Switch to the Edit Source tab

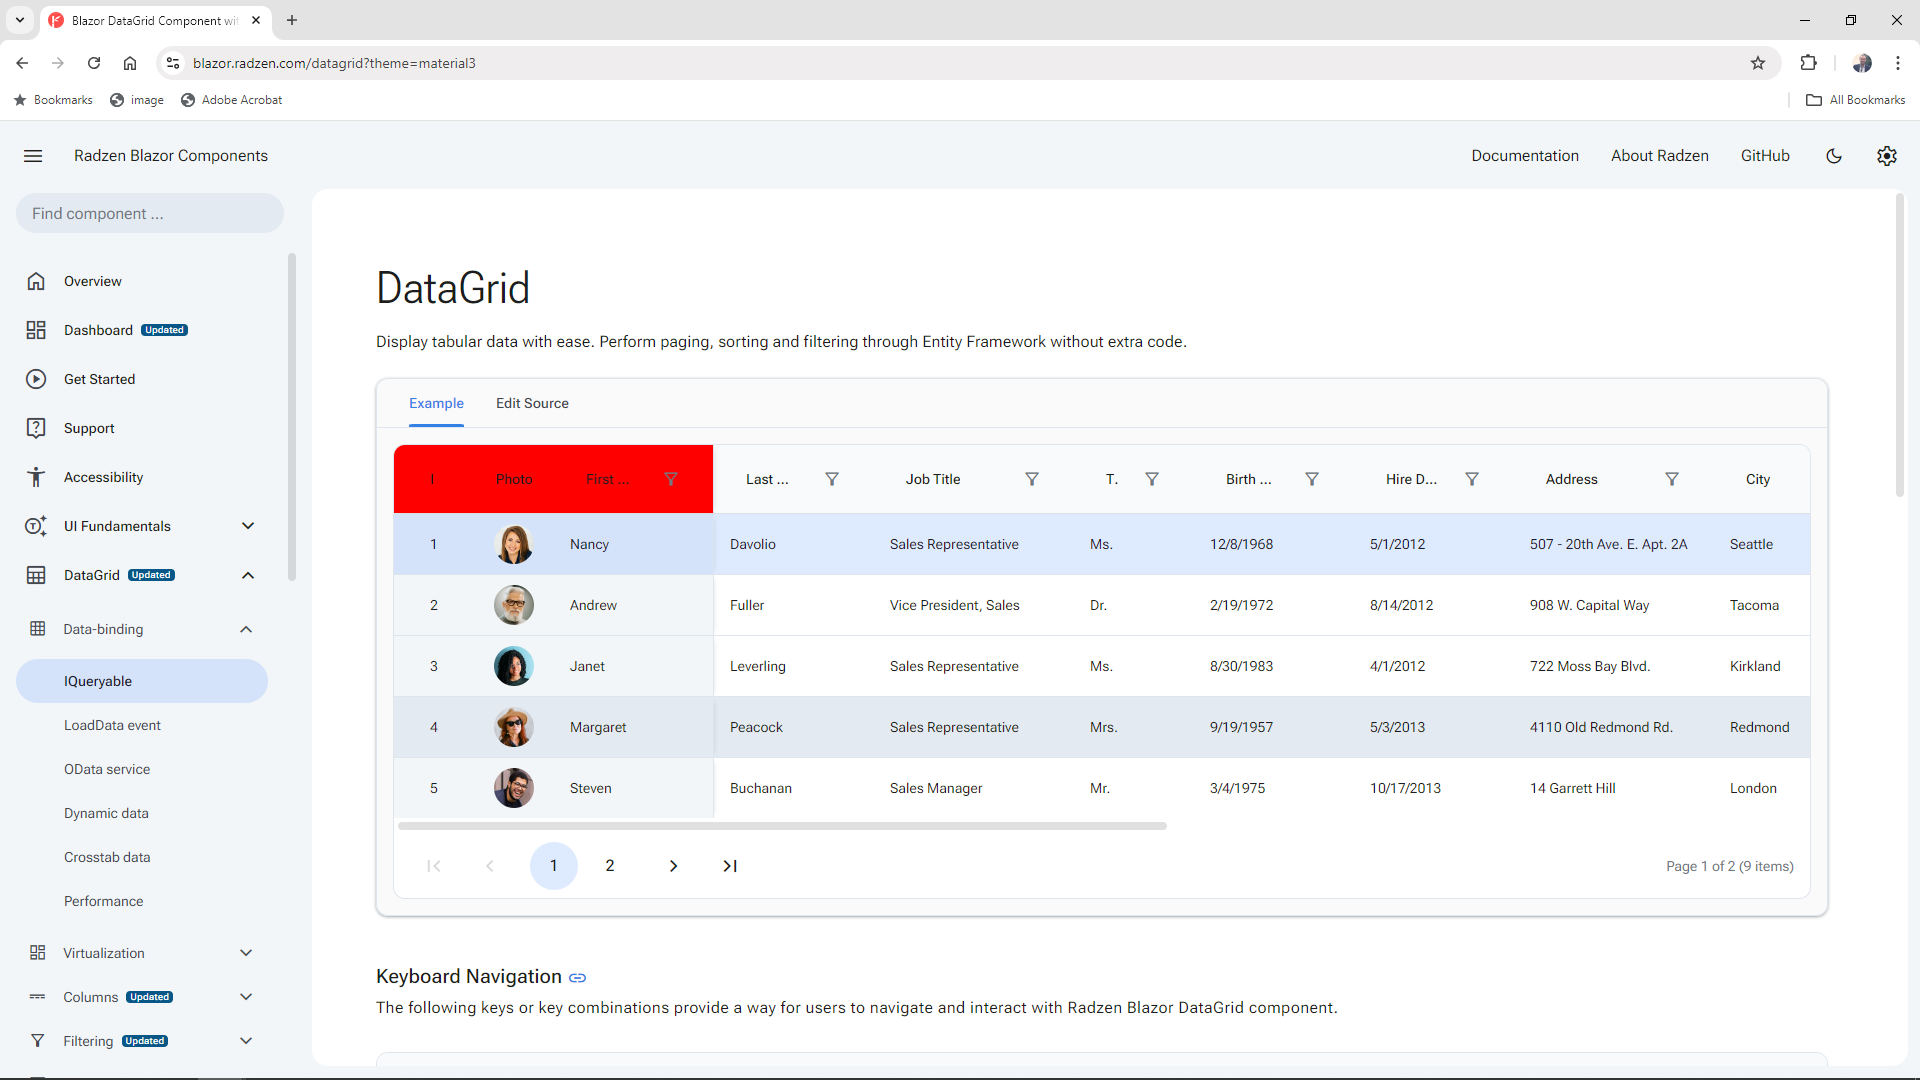532,403
